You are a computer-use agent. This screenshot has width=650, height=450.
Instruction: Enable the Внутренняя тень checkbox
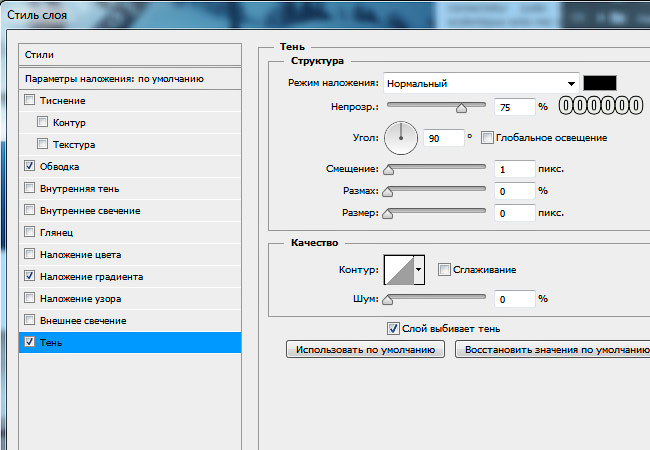pyautogui.click(x=29, y=188)
